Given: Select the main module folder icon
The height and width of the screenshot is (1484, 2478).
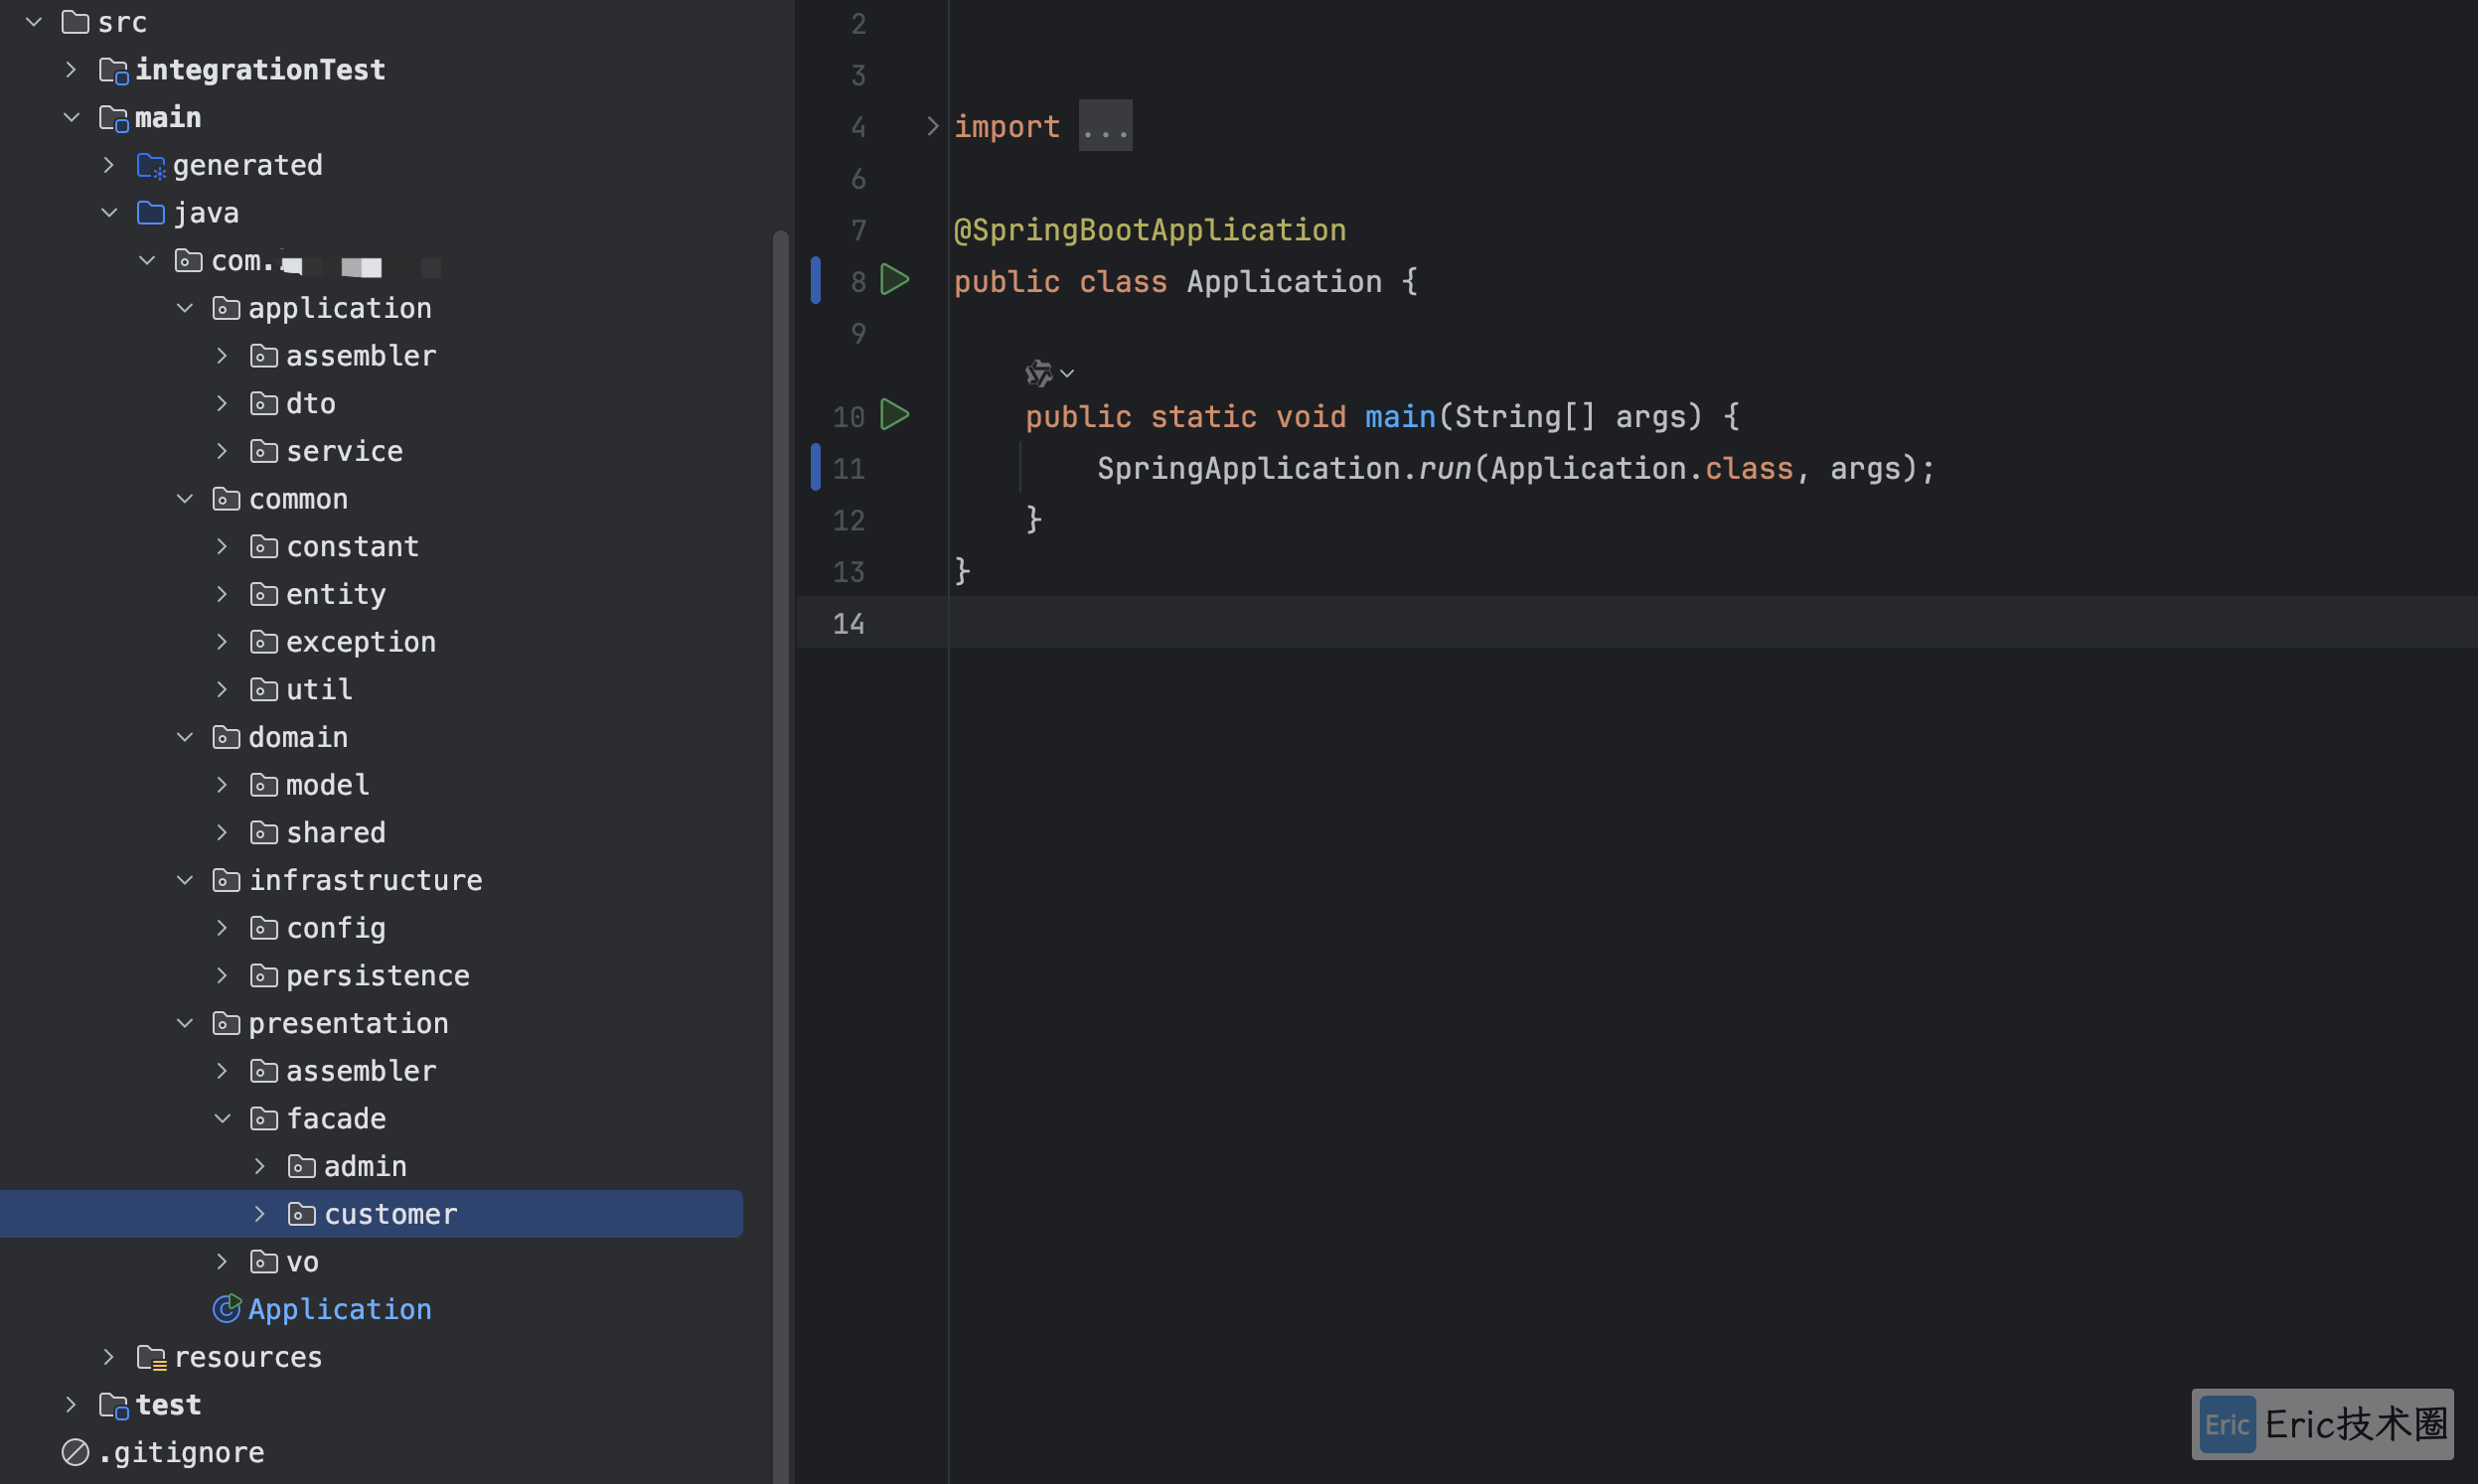Looking at the screenshot, I should (x=114, y=118).
